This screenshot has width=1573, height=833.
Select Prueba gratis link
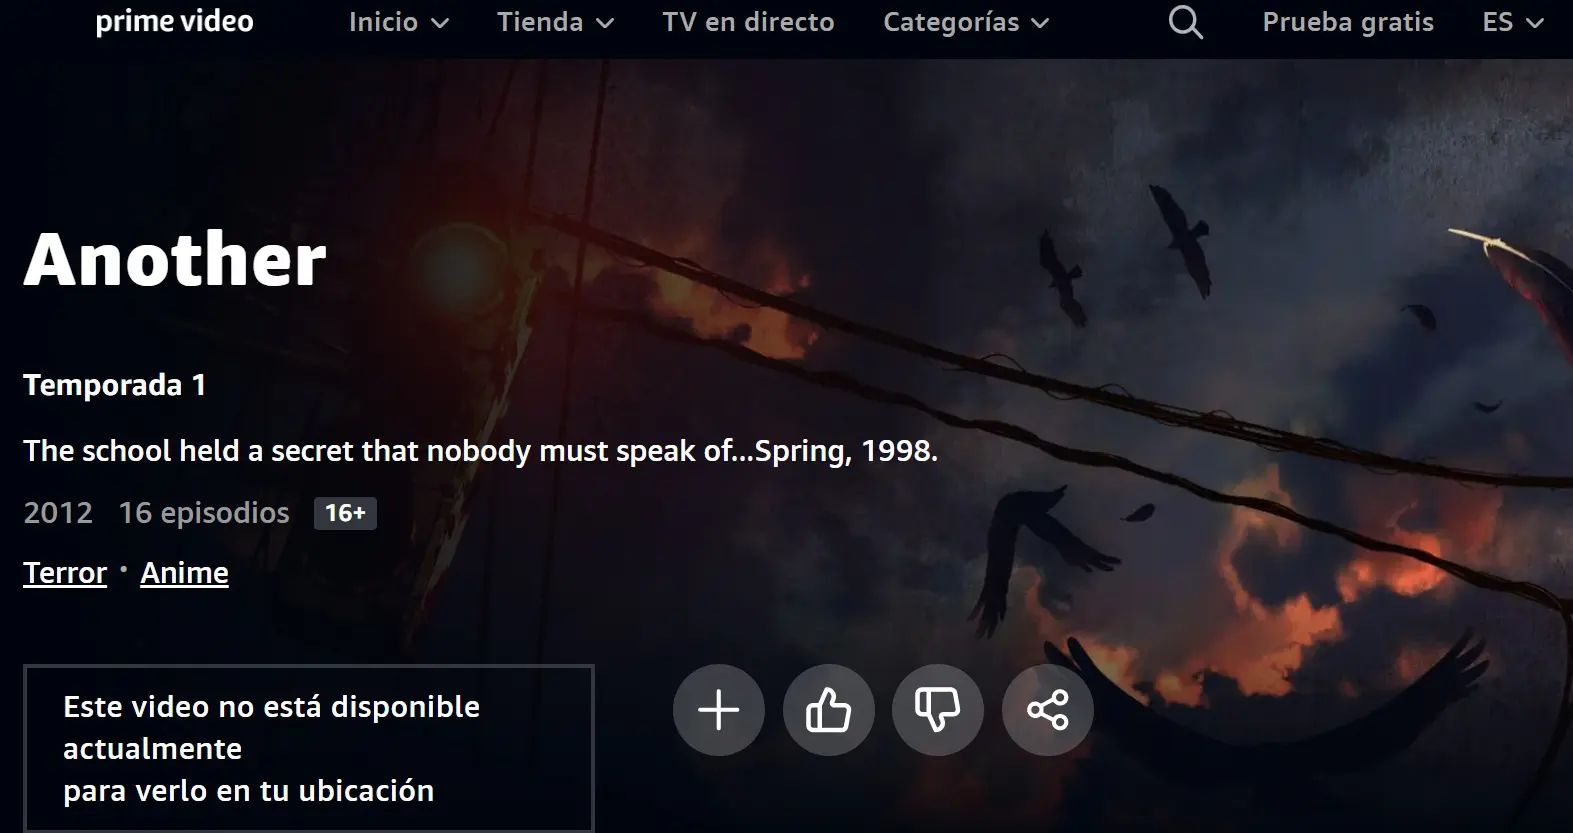click(1348, 22)
